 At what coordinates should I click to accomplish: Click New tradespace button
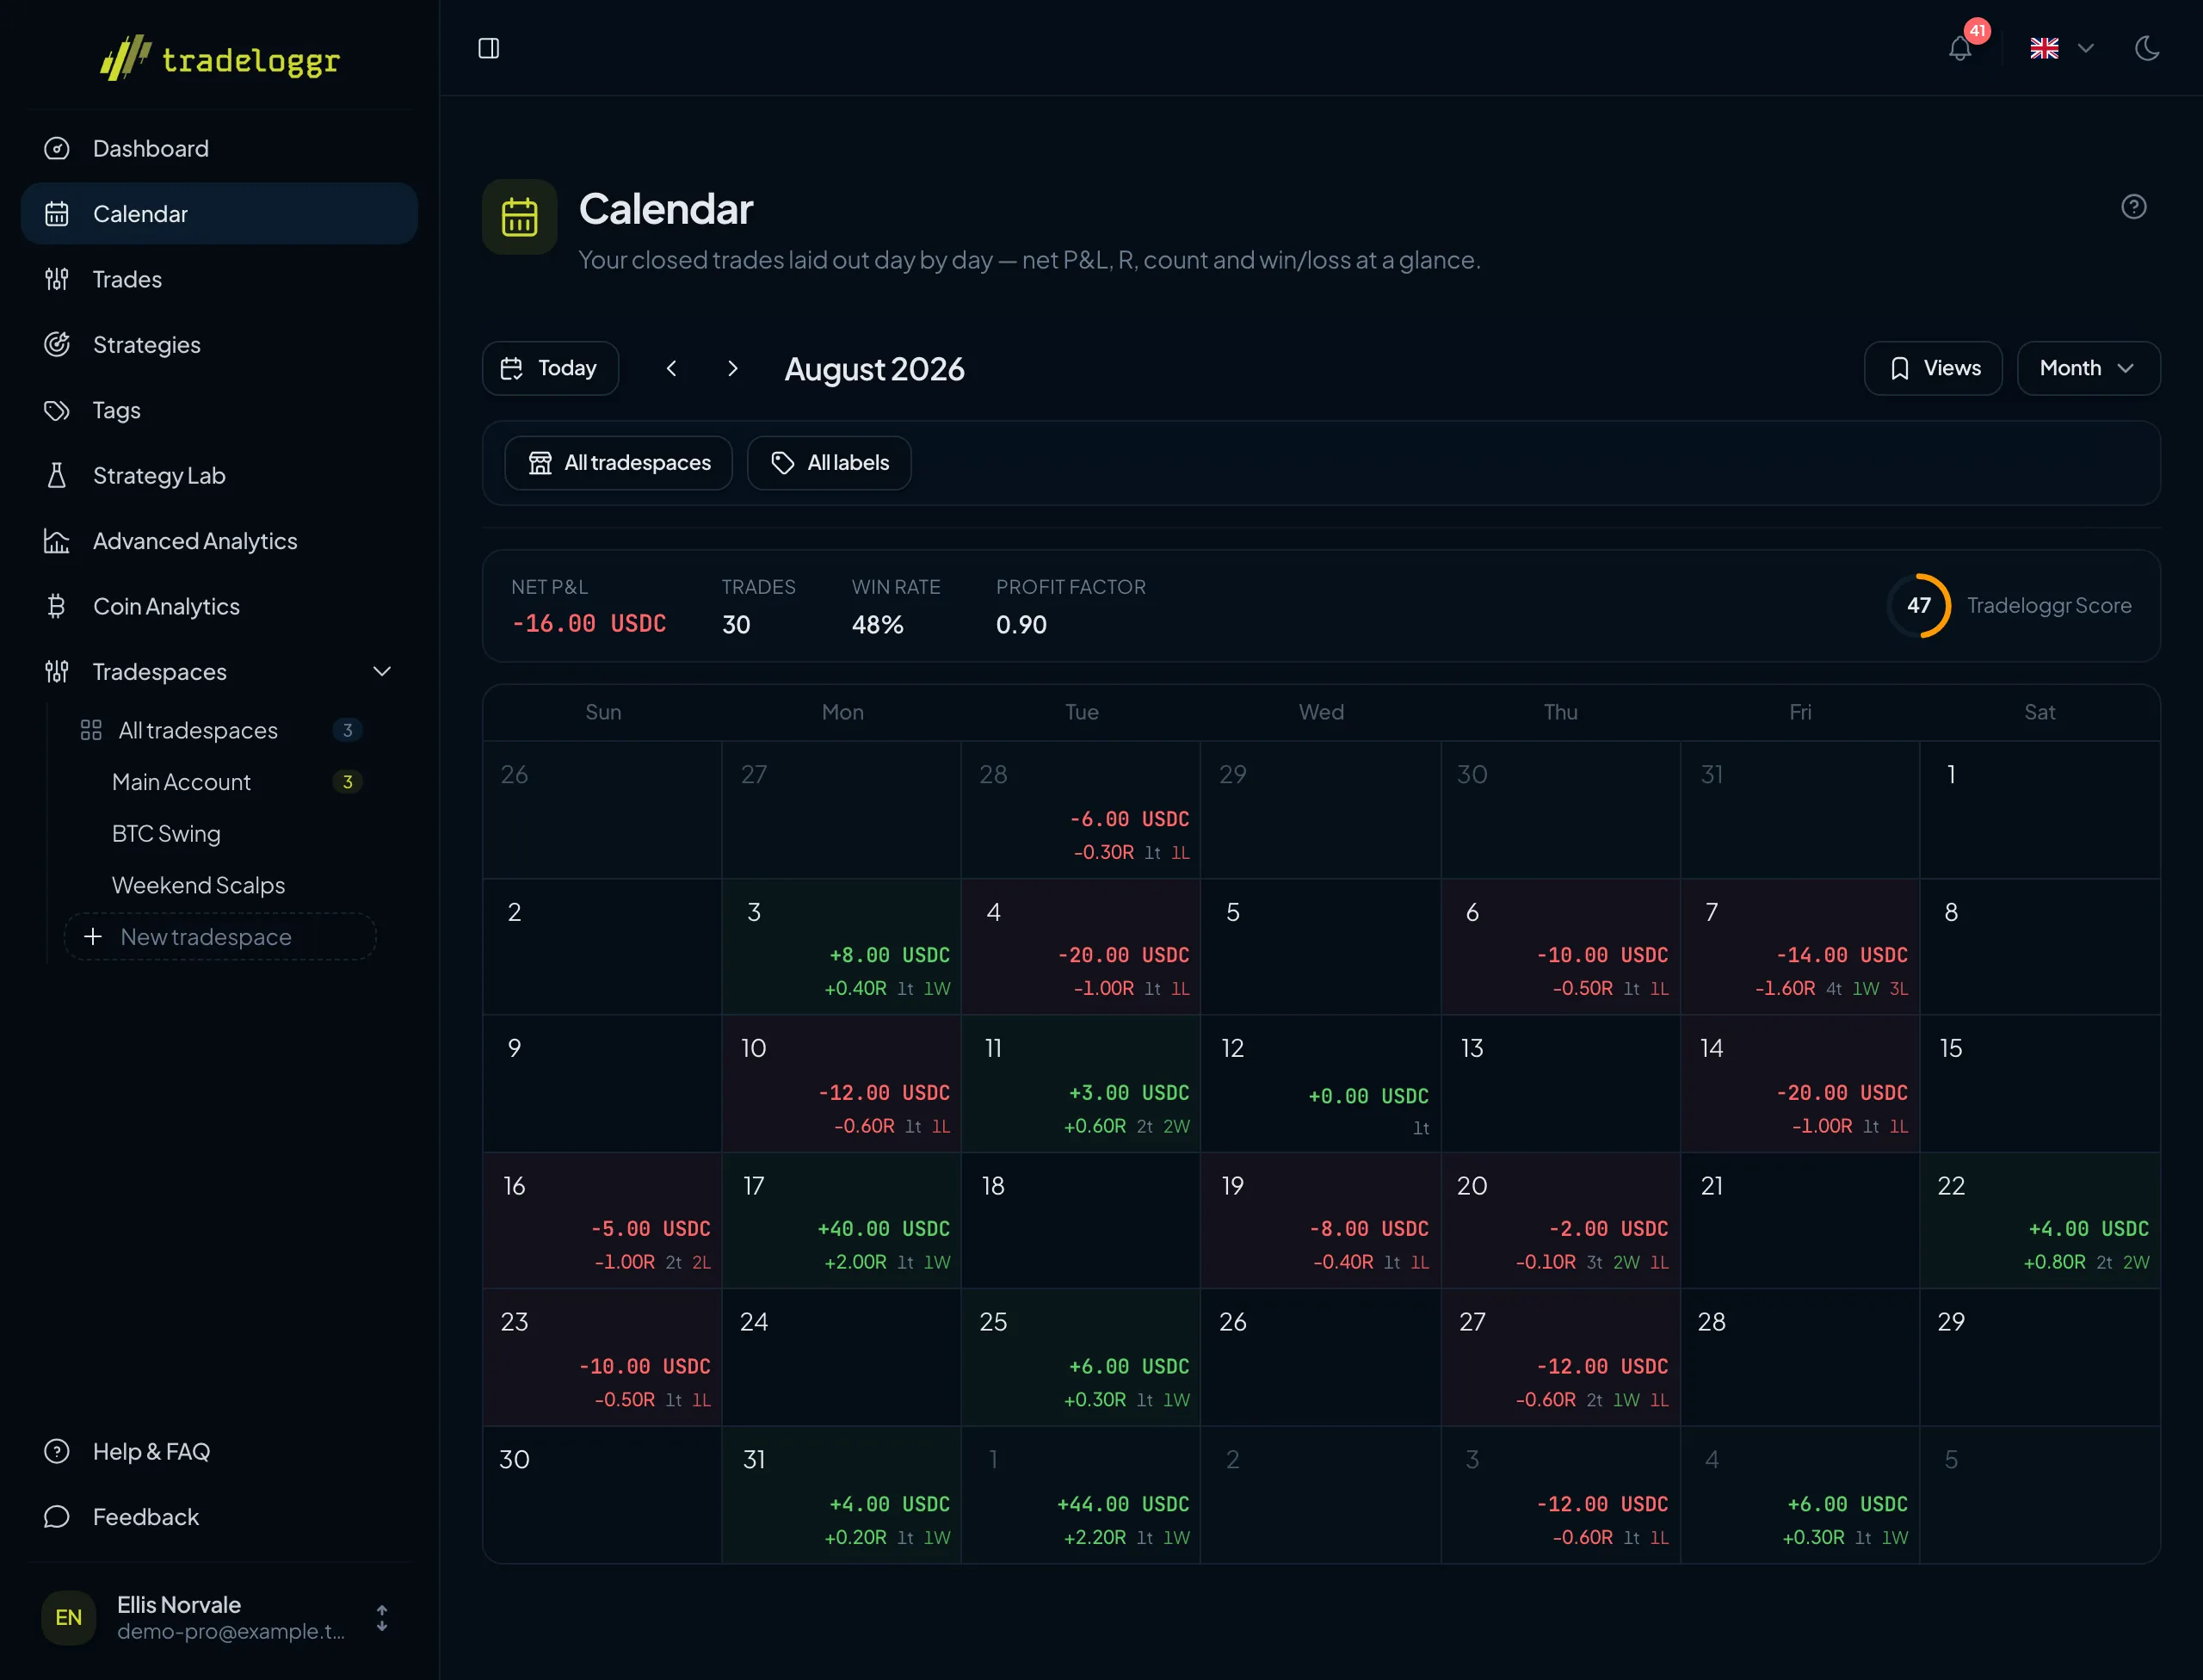pyautogui.click(x=220, y=937)
